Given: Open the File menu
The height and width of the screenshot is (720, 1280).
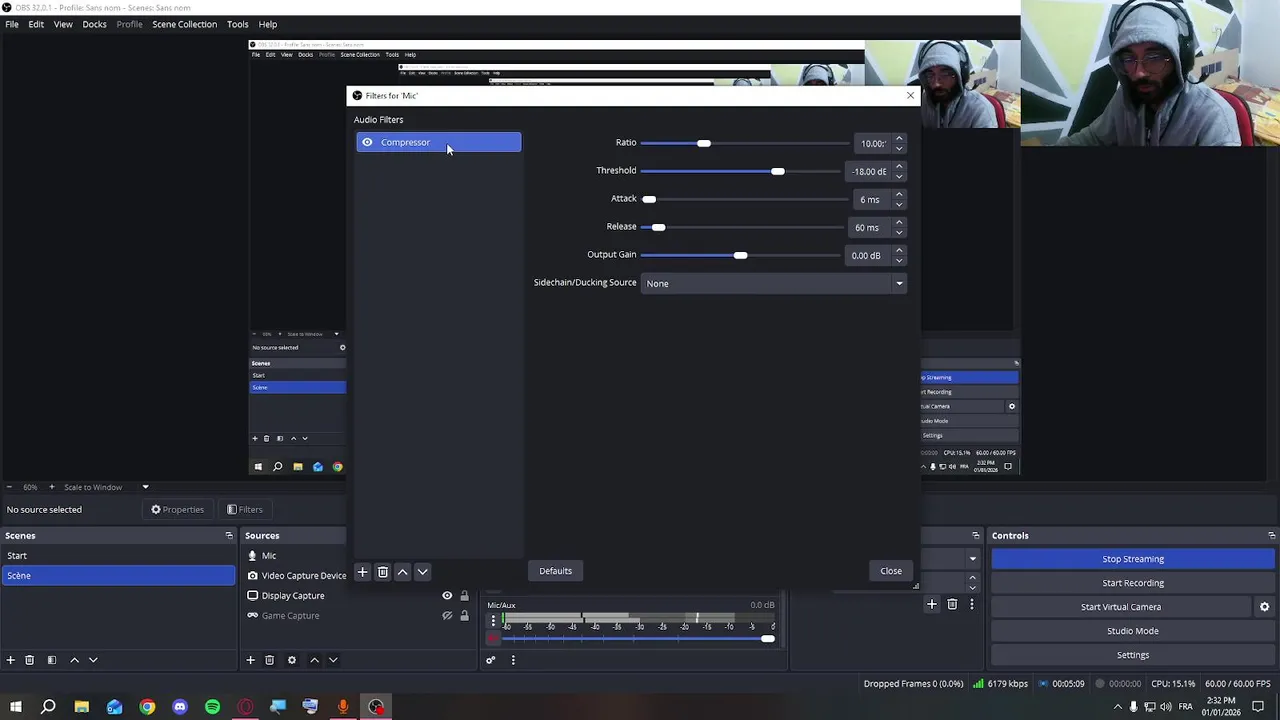Looking at the screenshot, I should pyautogui.click(x=12, y=24).
